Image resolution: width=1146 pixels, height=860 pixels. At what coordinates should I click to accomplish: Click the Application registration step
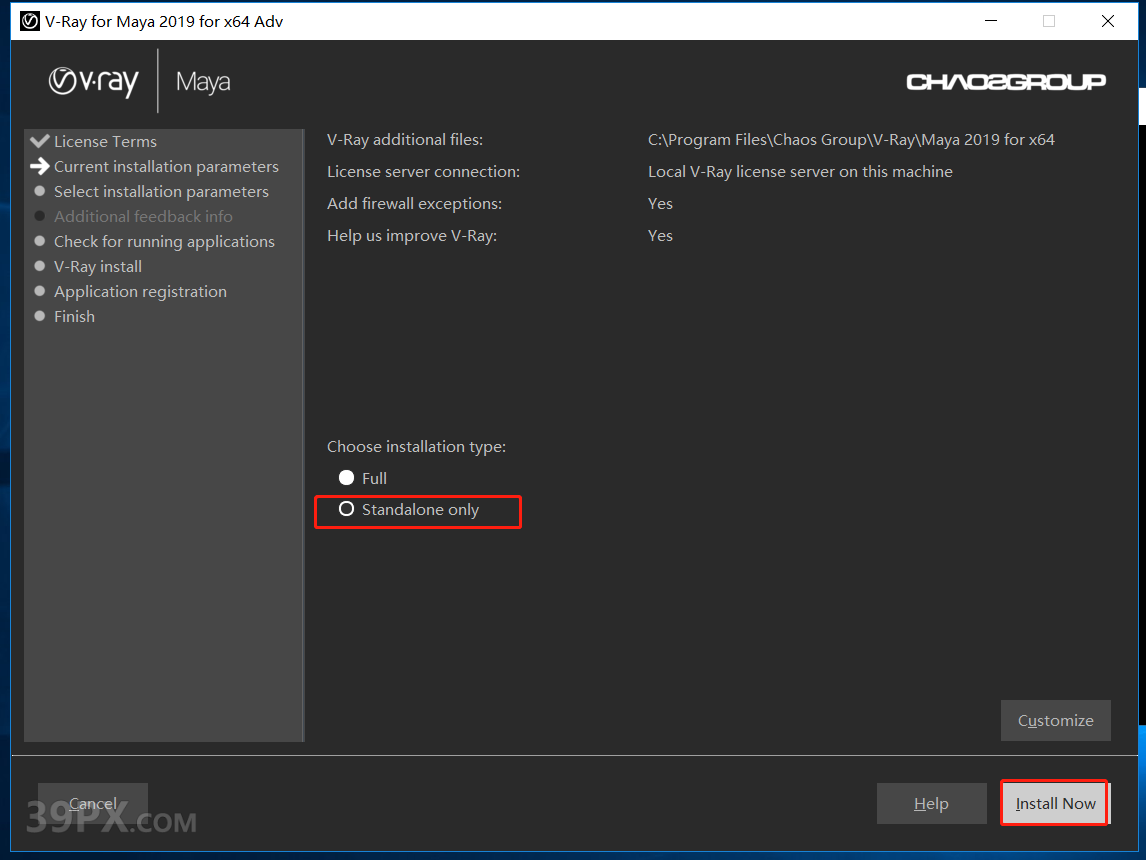coord(140,292)
